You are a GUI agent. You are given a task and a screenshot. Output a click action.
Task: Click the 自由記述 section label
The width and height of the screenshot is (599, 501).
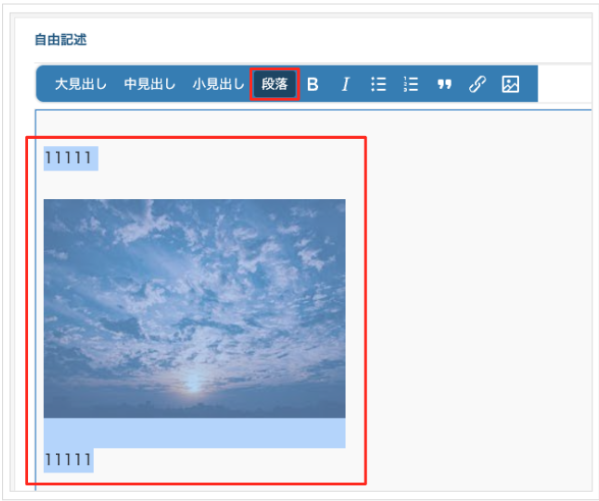pyautogui.click(x=61, y=39)
